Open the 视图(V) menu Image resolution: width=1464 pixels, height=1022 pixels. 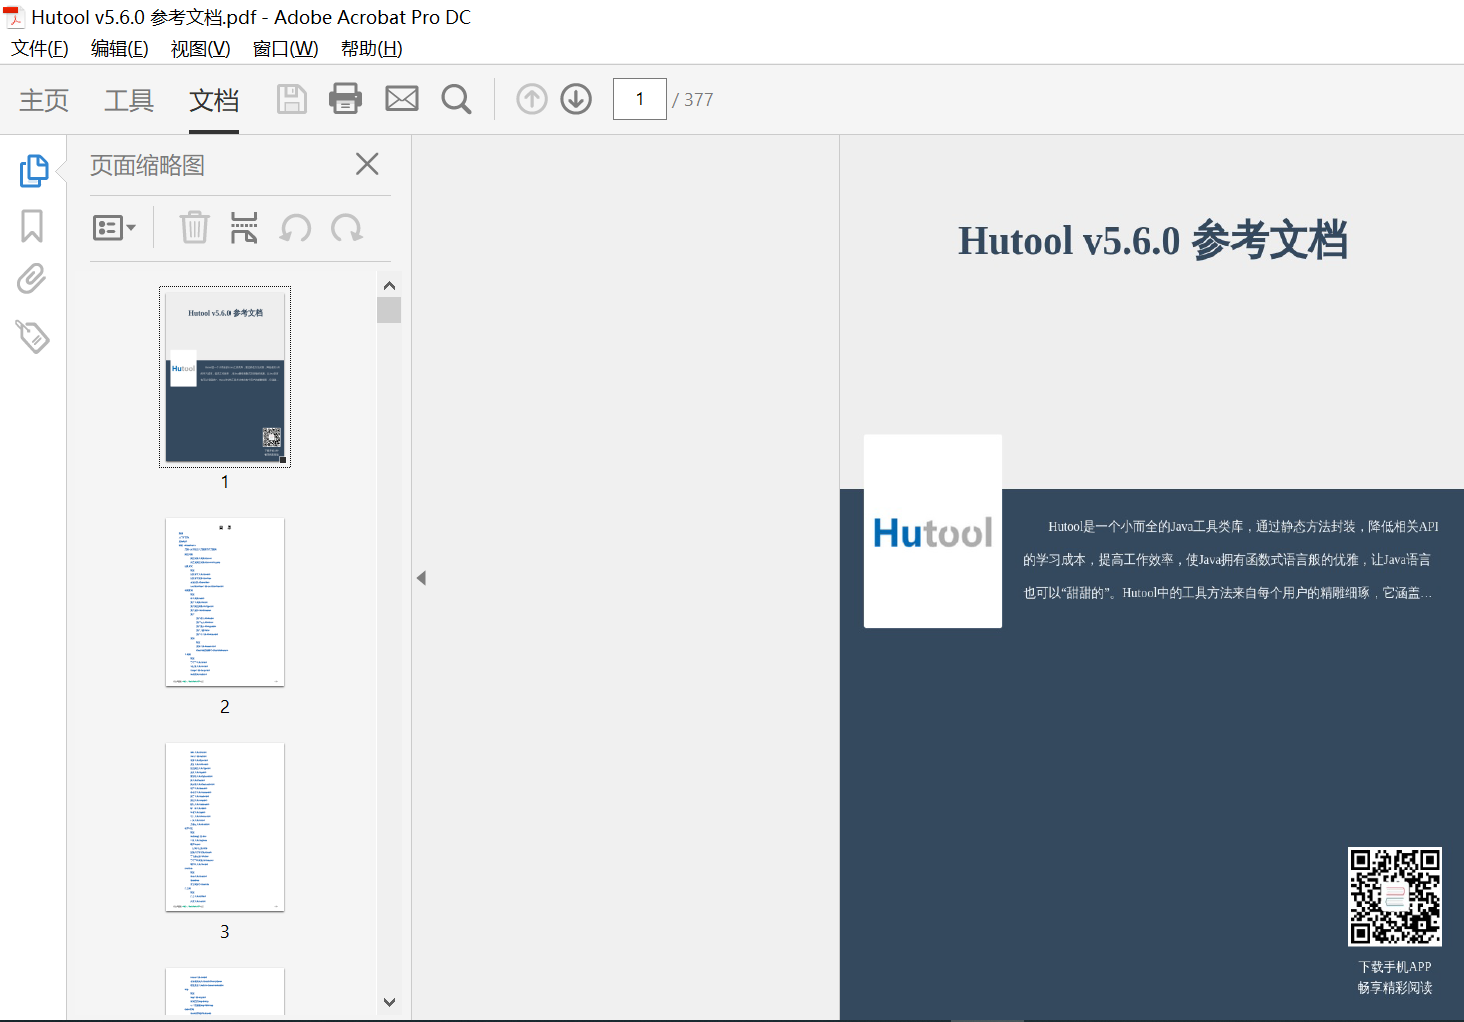point(200,49)
